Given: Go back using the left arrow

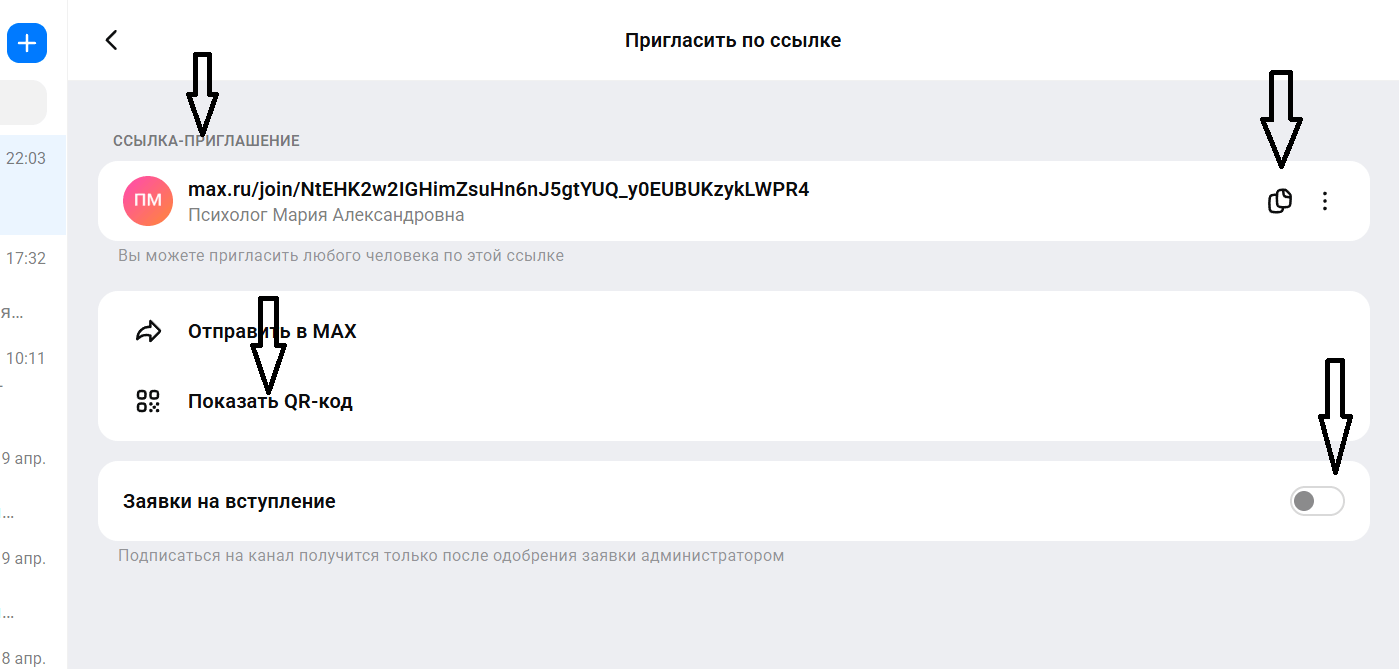Looking at the screenshot, I should click(112, 40).
